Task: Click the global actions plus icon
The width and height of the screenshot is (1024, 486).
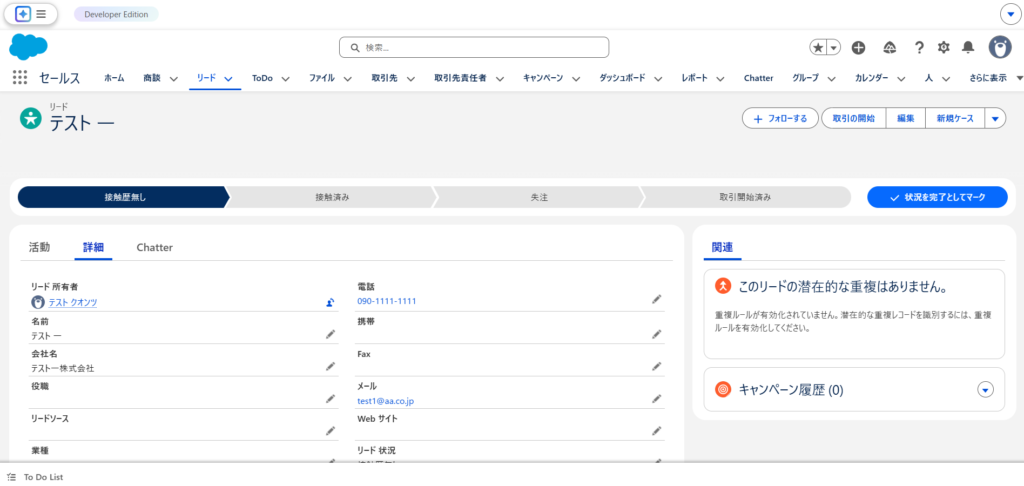Action: click(858, 47)
